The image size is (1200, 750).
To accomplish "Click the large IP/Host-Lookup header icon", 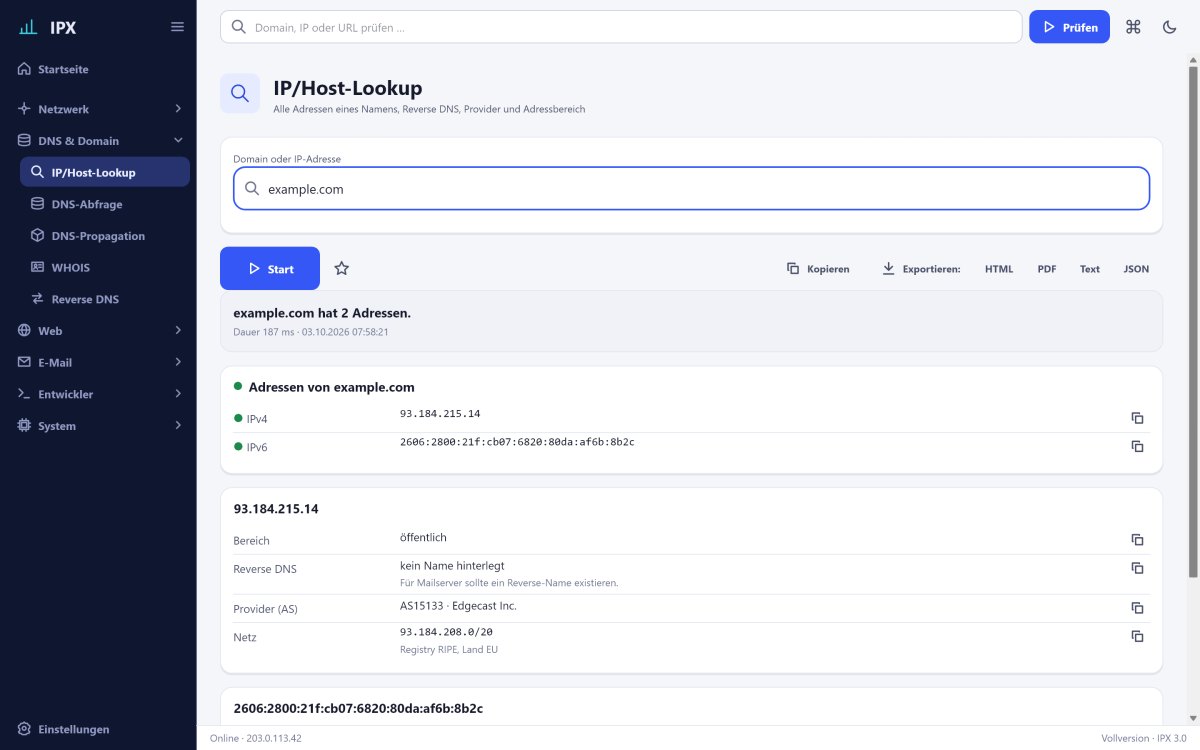I will coord(240,93).
